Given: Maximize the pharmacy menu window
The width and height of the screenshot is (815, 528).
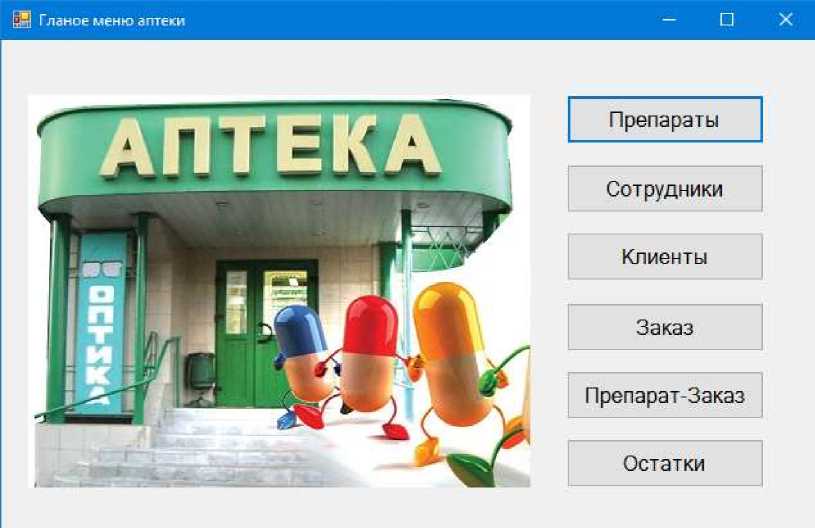Looking at the screenshot, I should coord(727,20).
